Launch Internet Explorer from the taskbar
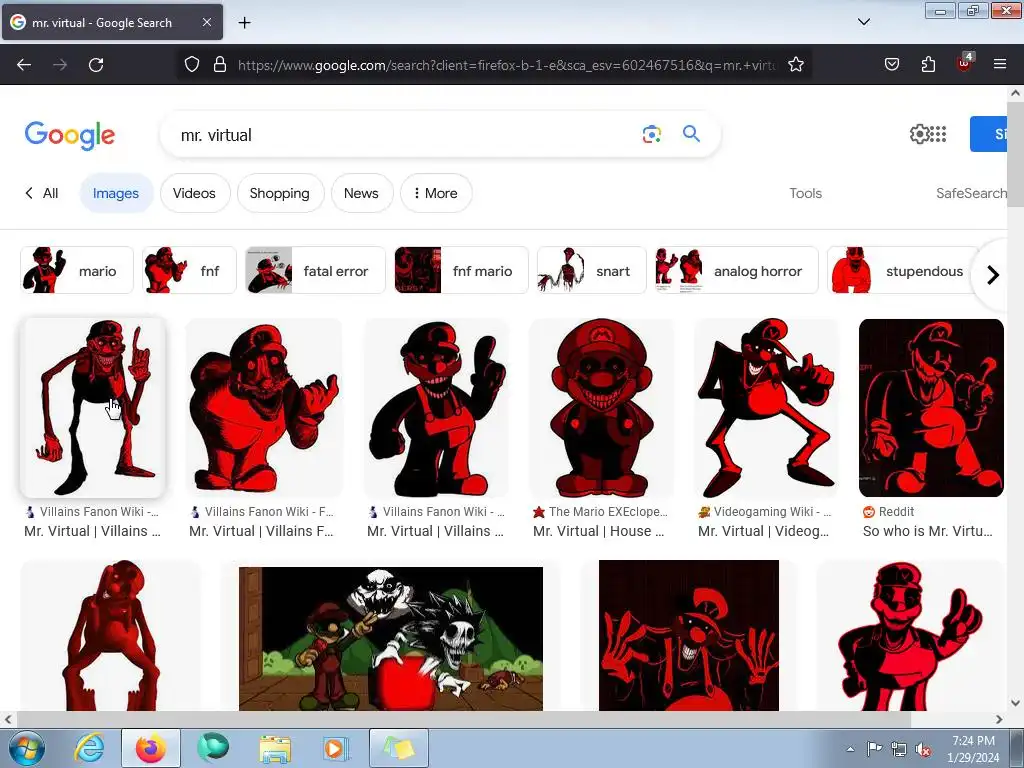Screen dimensions: 1024x768 89,748
